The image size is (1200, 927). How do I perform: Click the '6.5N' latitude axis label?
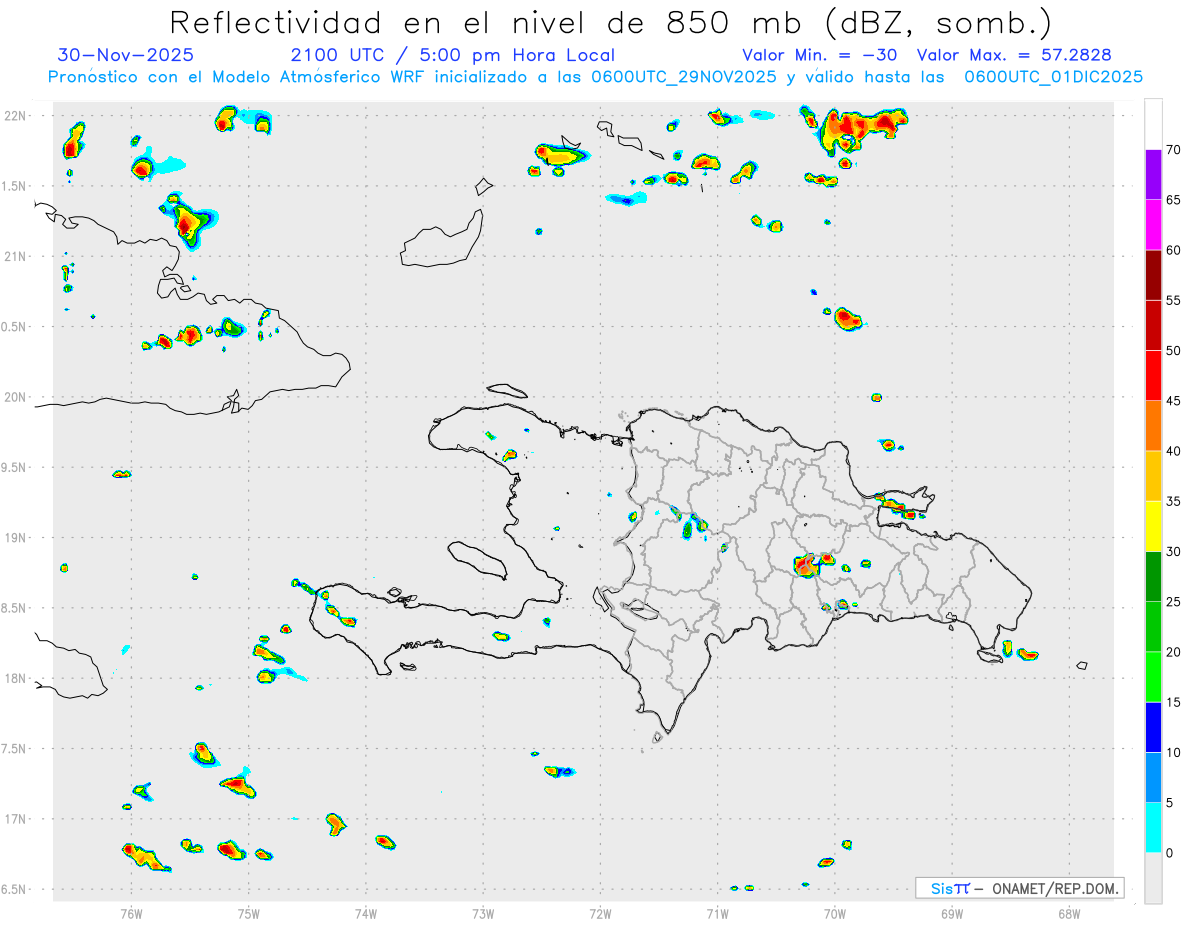[15, 890]
